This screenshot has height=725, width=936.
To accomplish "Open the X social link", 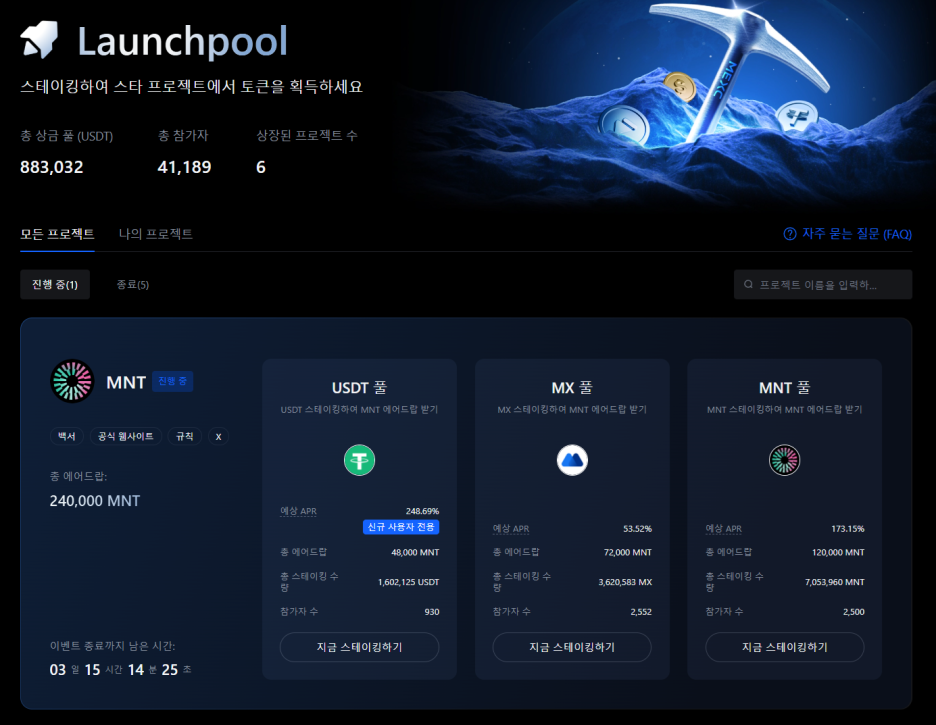I will [218, 436].
